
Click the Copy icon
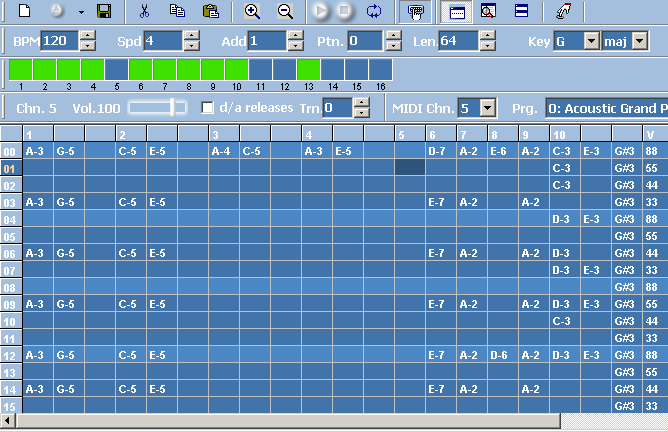pyautogui.click(x=177, y=12)
